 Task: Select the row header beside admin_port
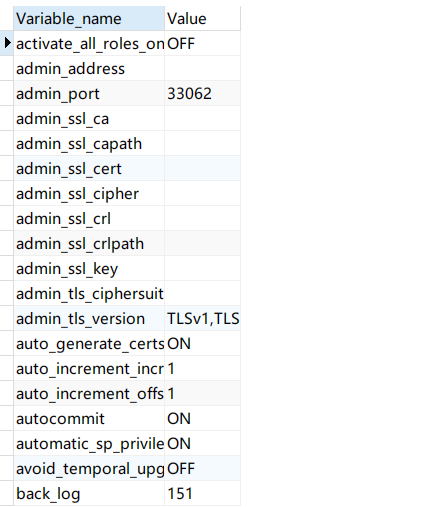pos(6,93)
